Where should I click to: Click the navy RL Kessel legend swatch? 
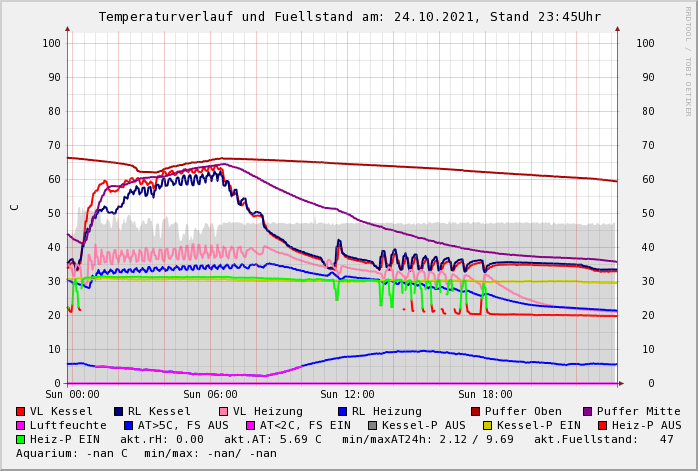[x=119, y=411]
